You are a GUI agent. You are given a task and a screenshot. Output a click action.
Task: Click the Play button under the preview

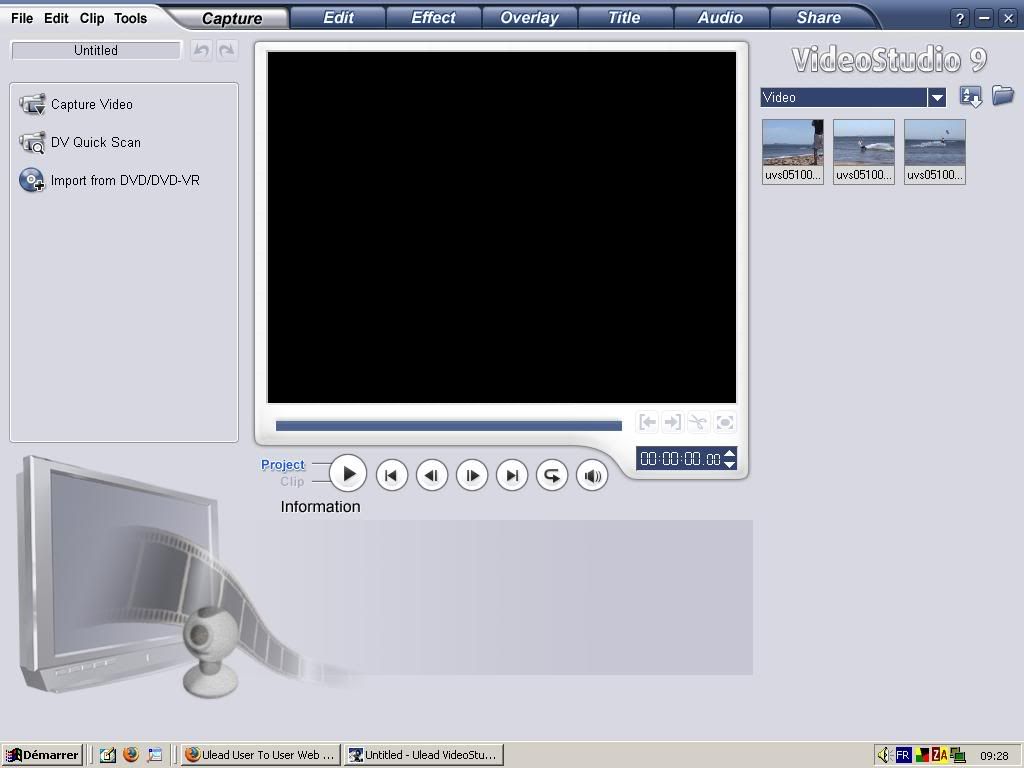(x=348, y=474)
